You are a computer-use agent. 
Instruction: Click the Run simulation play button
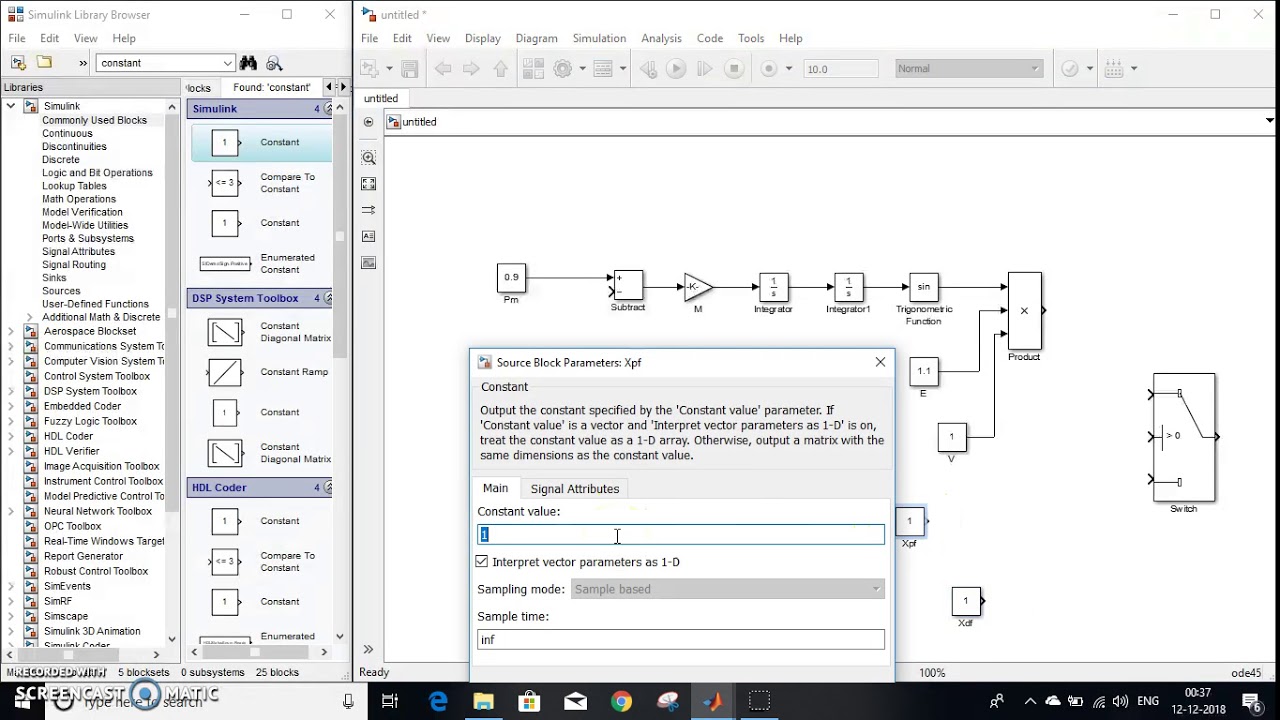676,69
